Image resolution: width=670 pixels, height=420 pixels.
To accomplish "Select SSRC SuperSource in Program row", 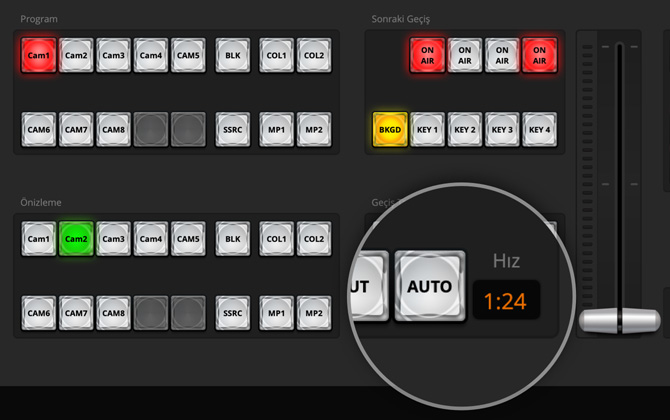I will [233, 129].
